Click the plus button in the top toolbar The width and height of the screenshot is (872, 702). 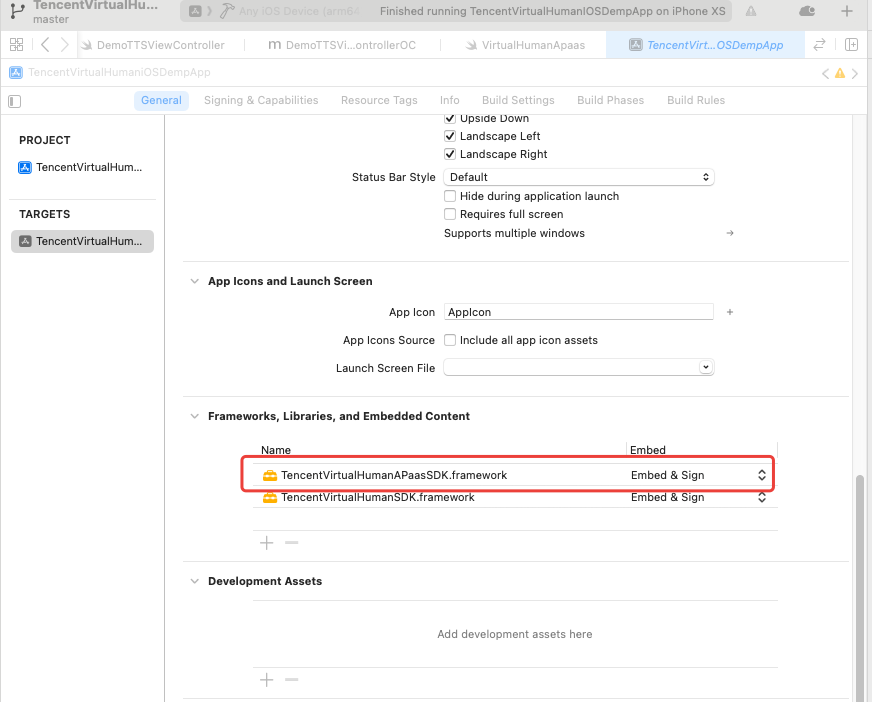[846, 11]
